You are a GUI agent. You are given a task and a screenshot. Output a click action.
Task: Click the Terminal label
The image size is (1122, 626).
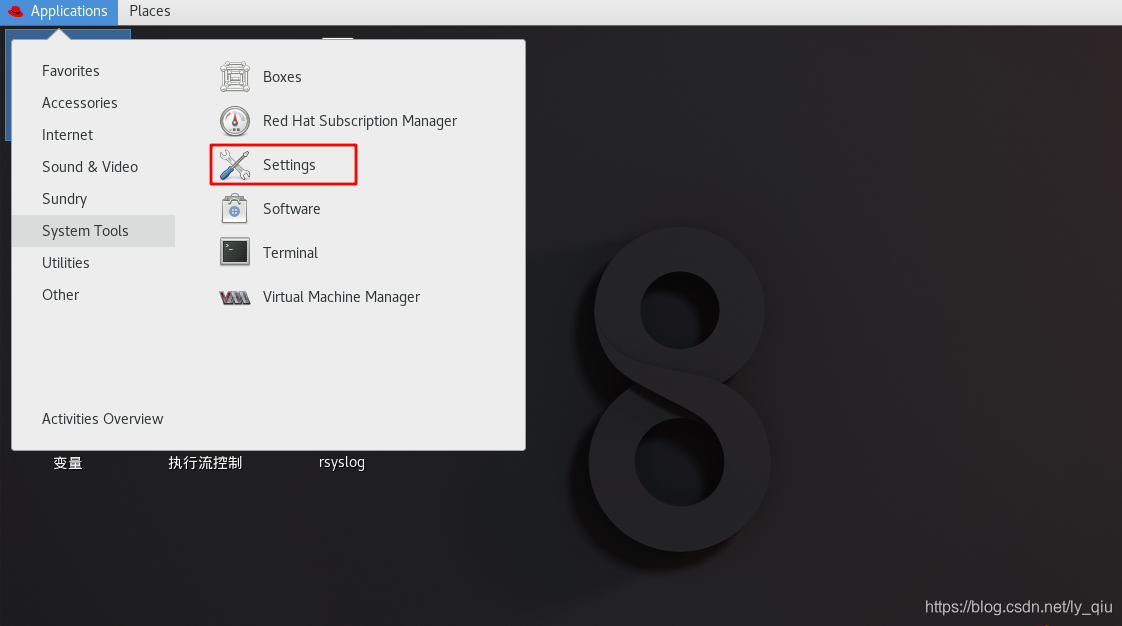point(290,253)
